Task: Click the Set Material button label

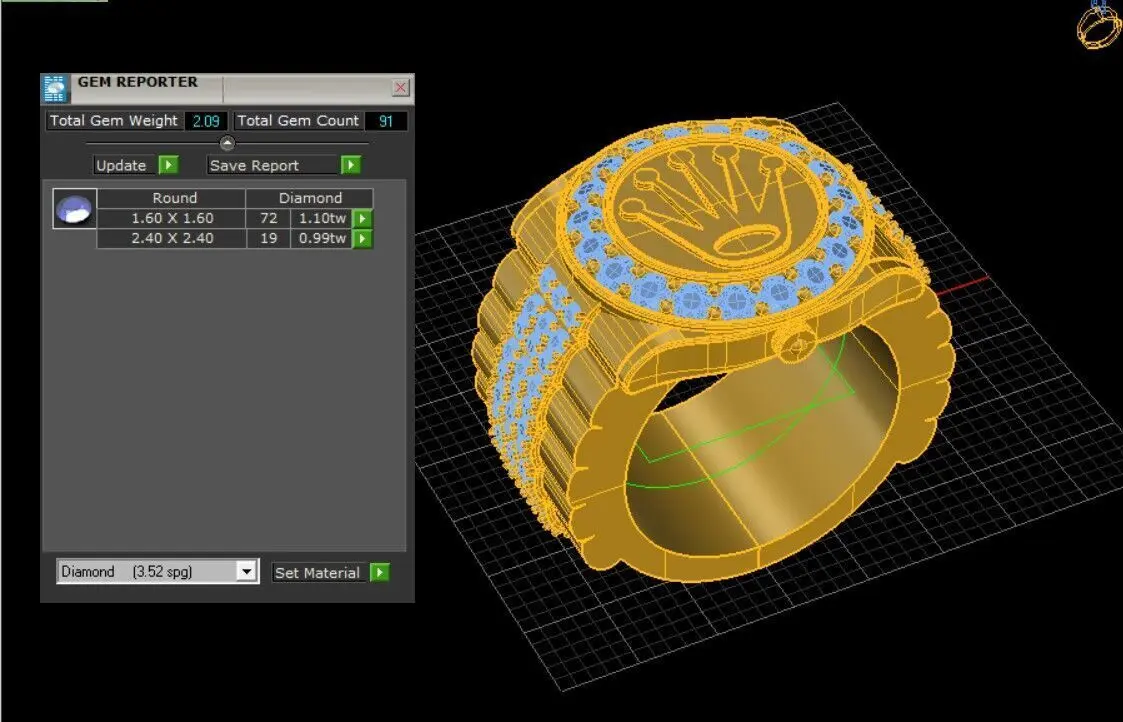Action: [x=317, y=573]
